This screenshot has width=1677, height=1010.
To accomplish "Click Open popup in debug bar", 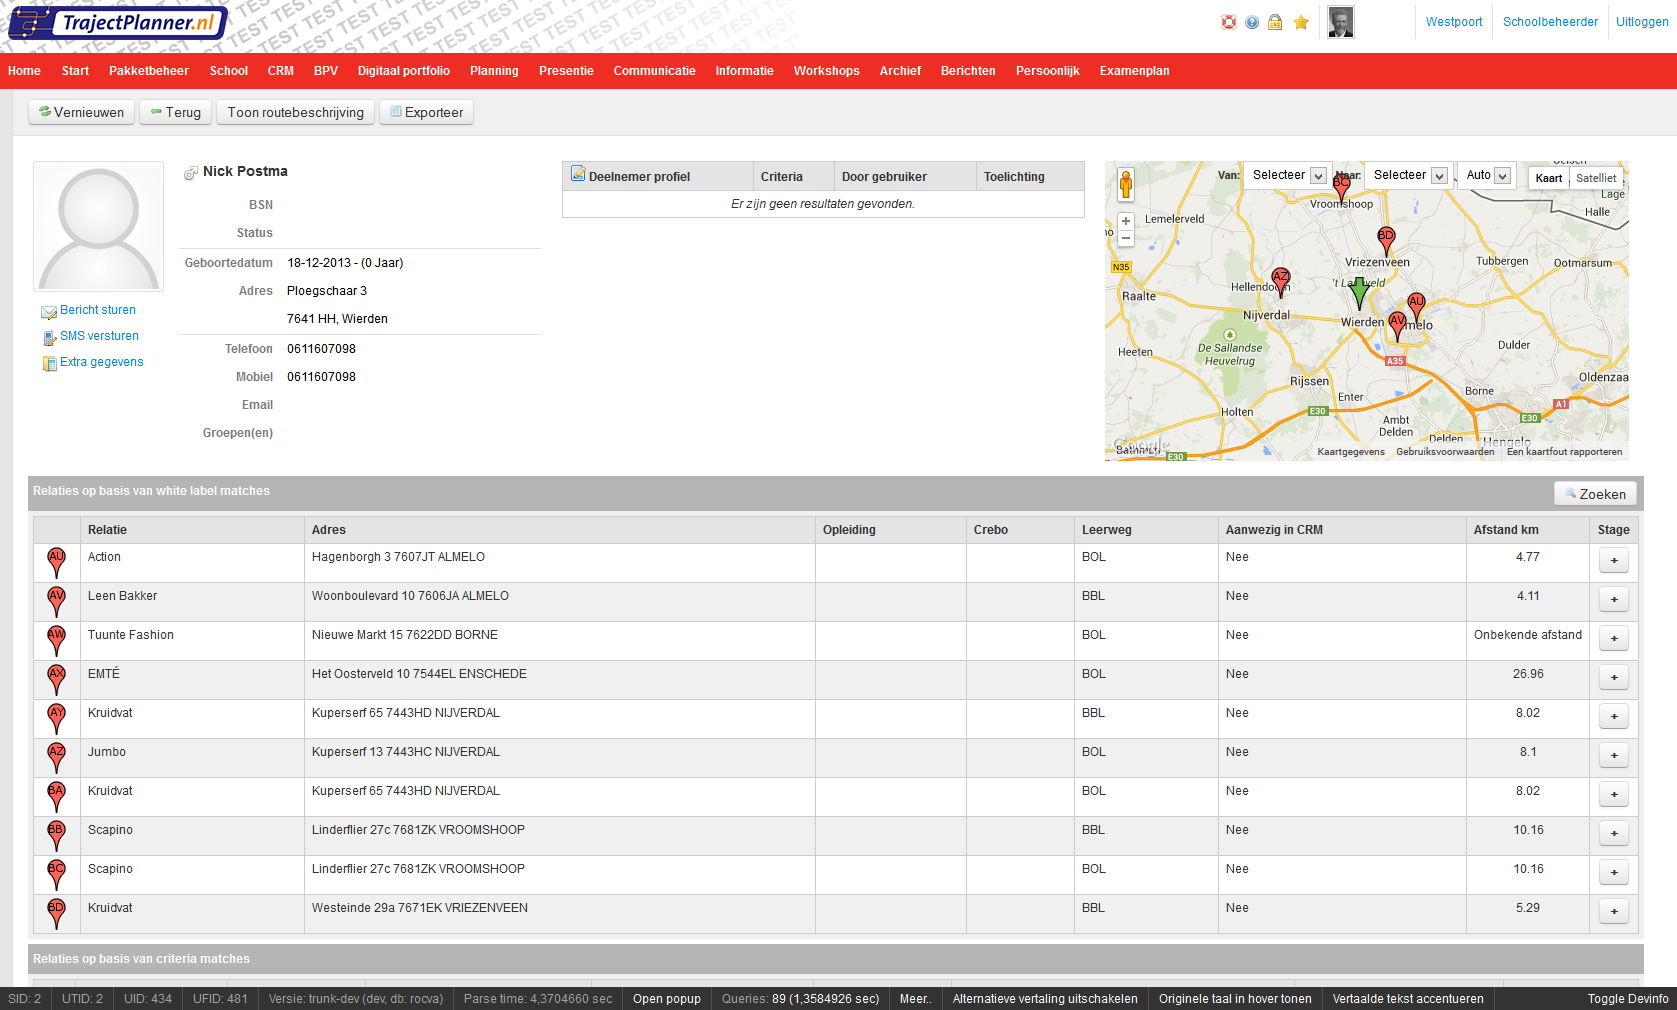I will pyautogui.click(x=666, y=999).
